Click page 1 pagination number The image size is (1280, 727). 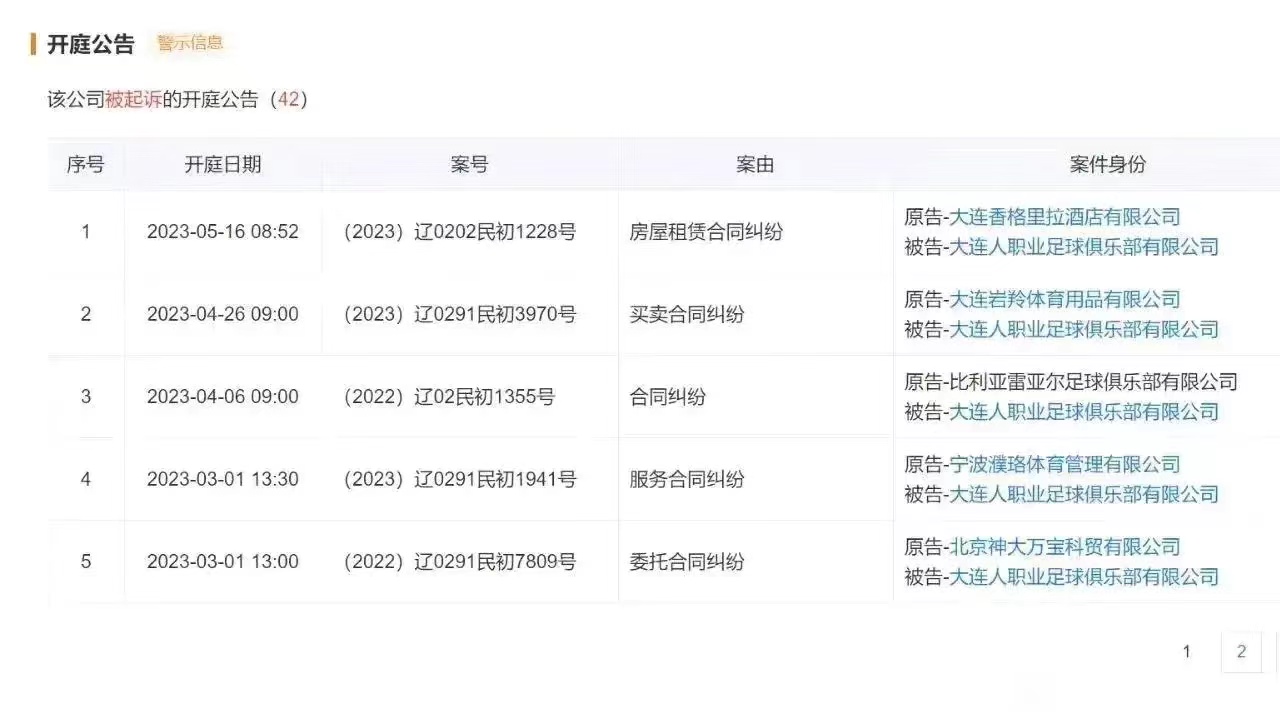1186,651
